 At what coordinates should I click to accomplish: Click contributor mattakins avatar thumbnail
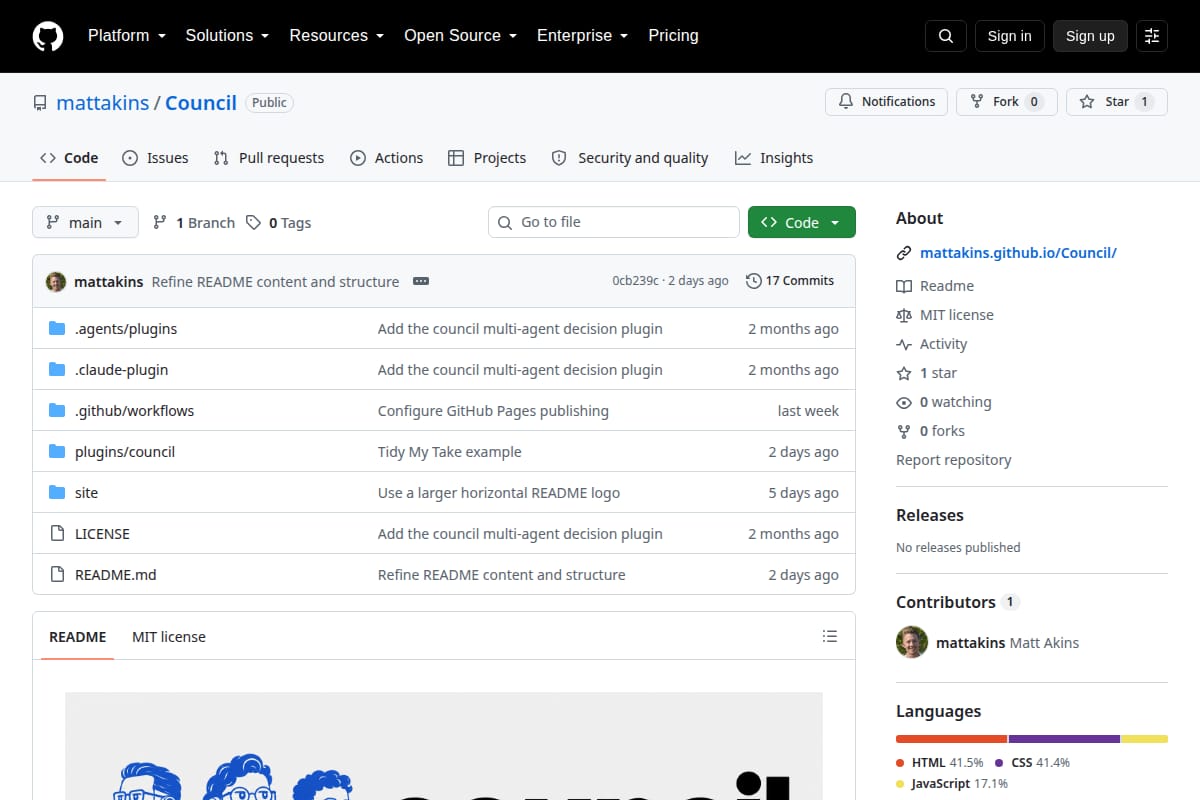(x=912, y=642)
